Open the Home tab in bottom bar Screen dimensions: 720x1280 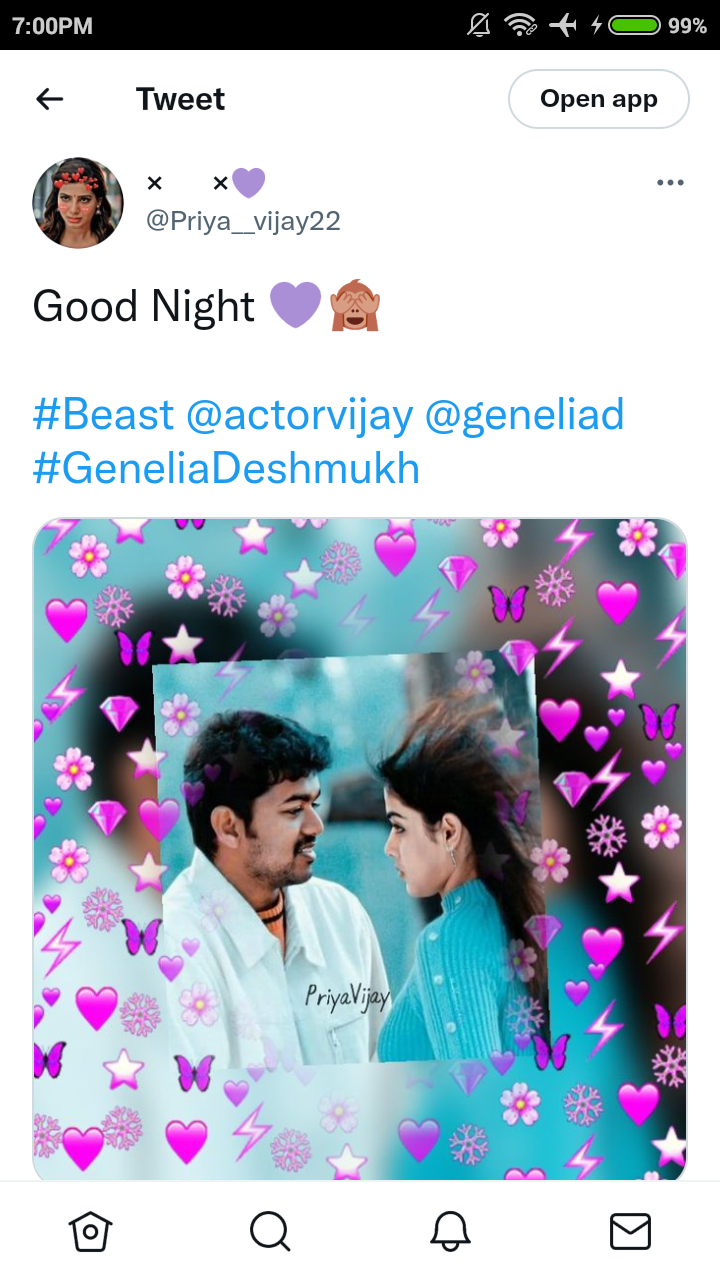coord(90,1231)
